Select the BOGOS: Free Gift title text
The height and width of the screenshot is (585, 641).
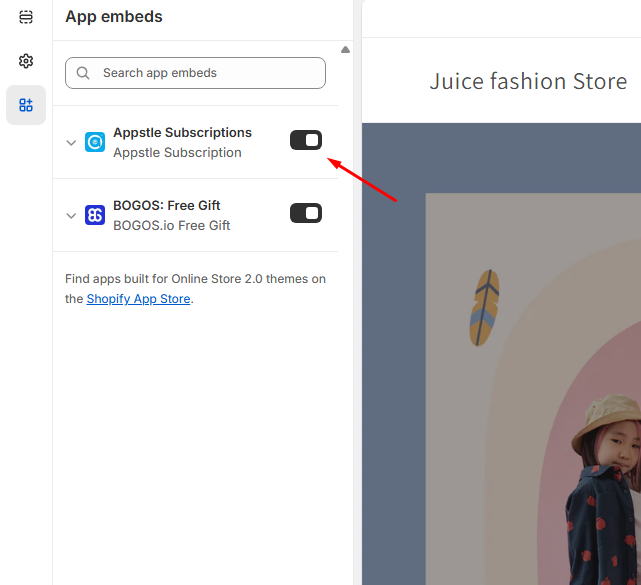167,206
